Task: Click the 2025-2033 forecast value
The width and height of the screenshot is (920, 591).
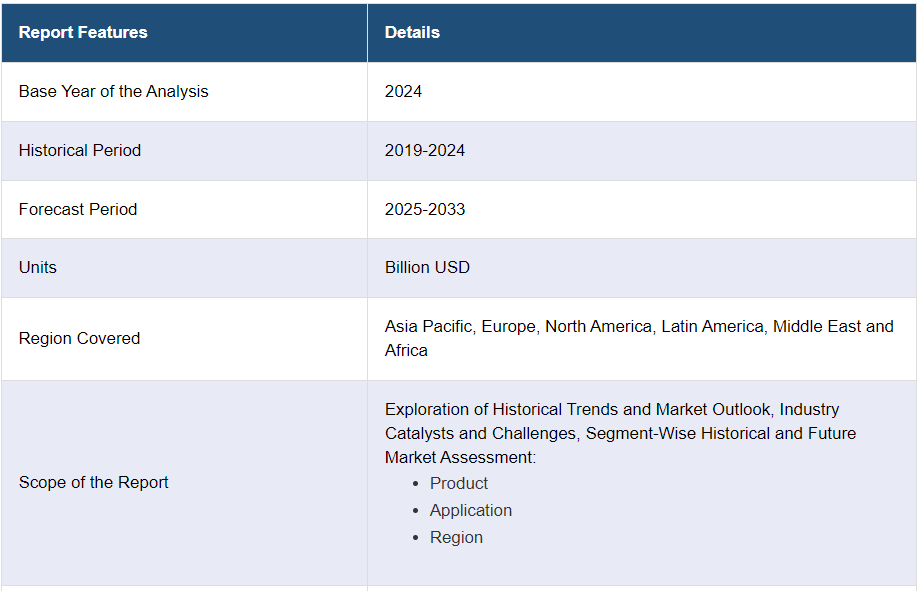Action: pyautogui.click(x=425, y=209)
